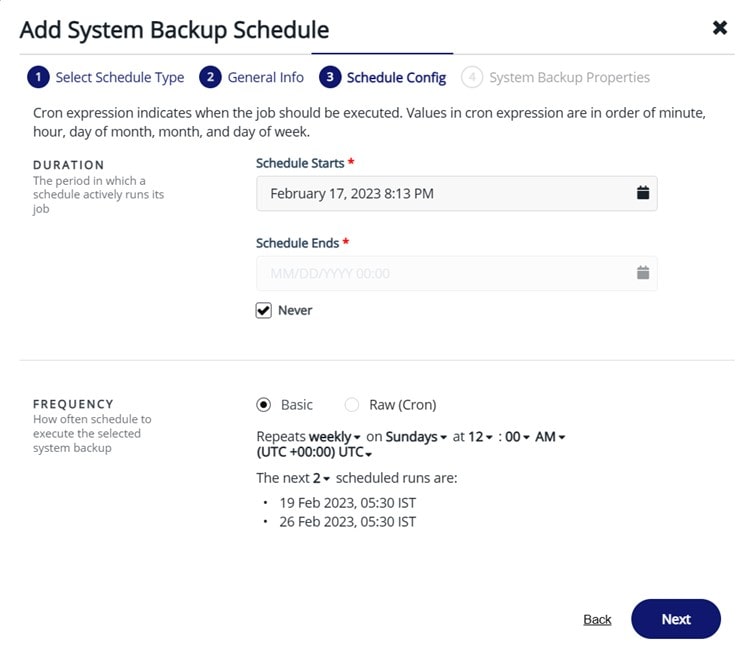Screen dimensions: 752x654
Task: Click step 1 circle icon
Action: (x=37, y=78)
